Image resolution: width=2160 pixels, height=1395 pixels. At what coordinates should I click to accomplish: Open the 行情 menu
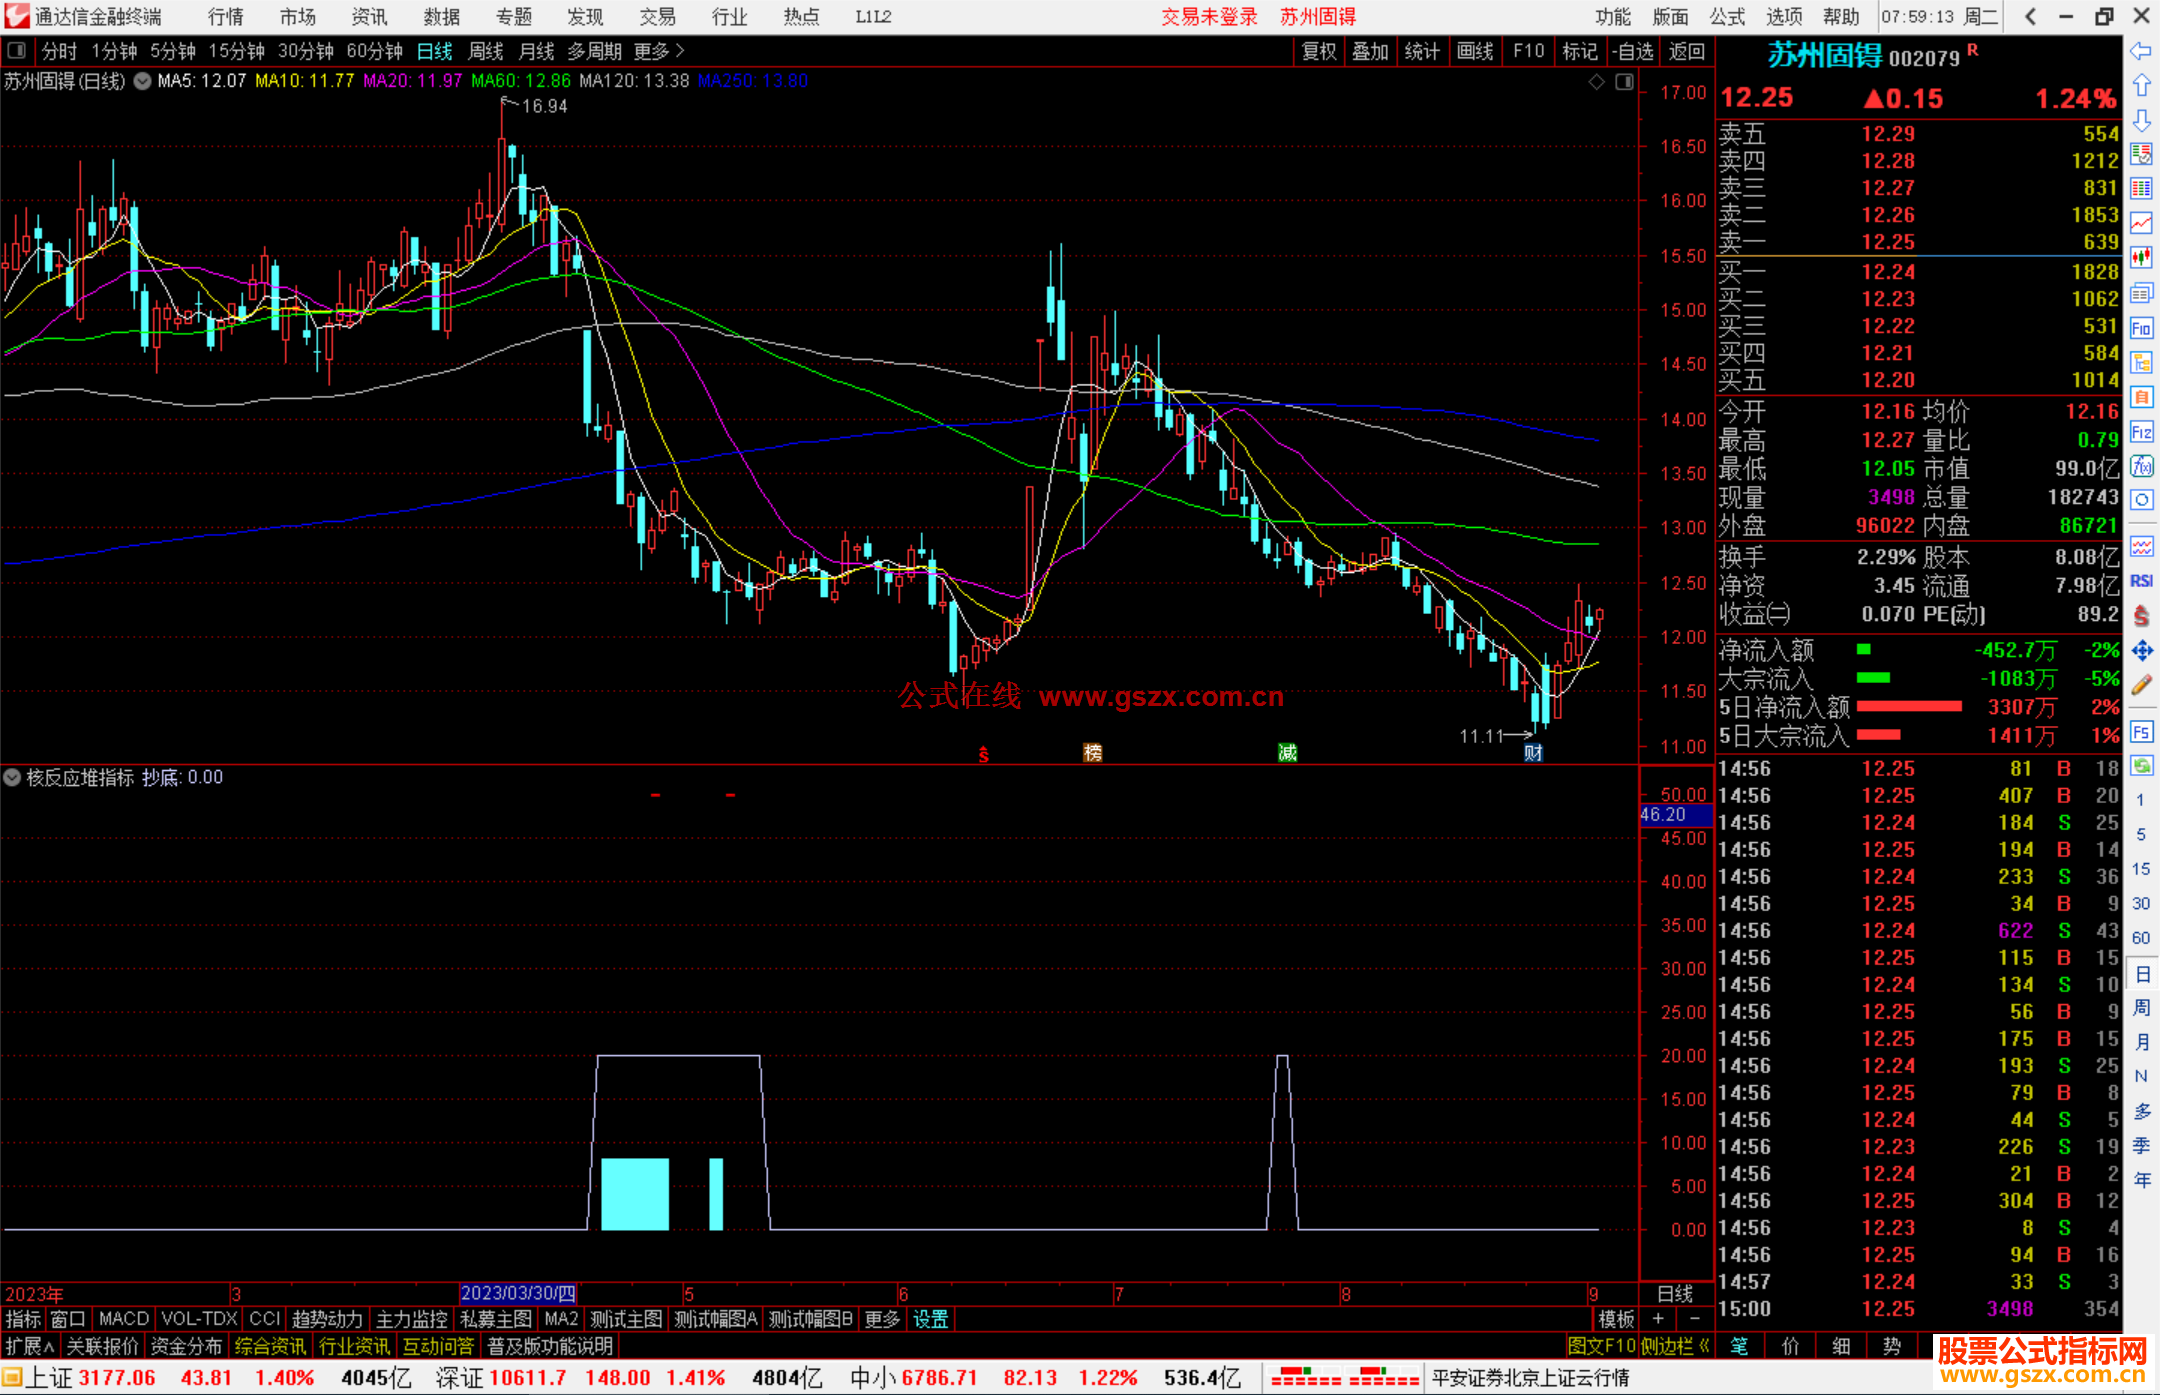pos(226,17)
